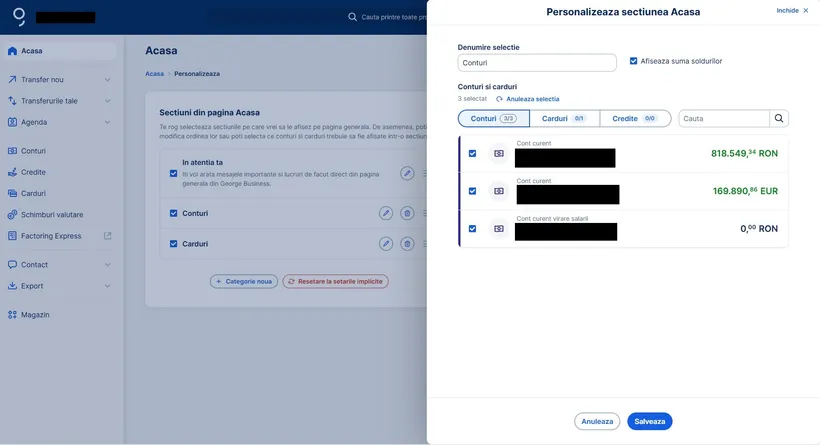The image size is (820, 445).
Task: Toggle Afiseaza suma soldurilor checkbox
Action: click(x=633, y=61)
